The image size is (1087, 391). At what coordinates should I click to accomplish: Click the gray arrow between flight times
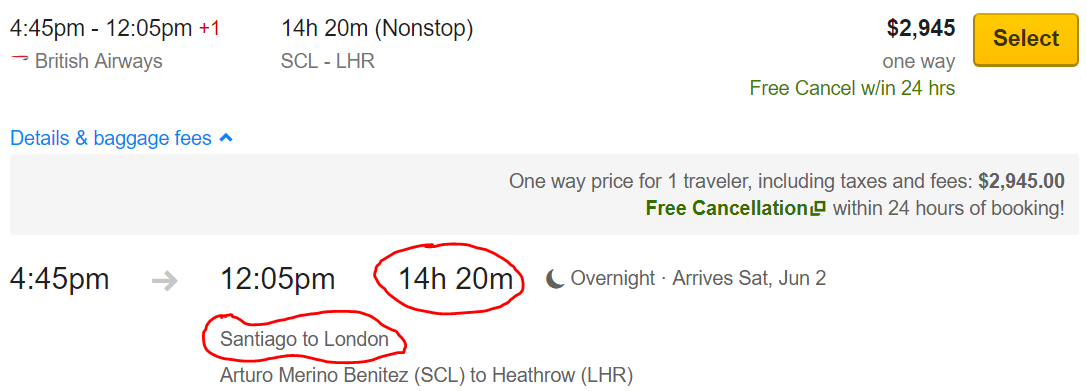(165, 280)
